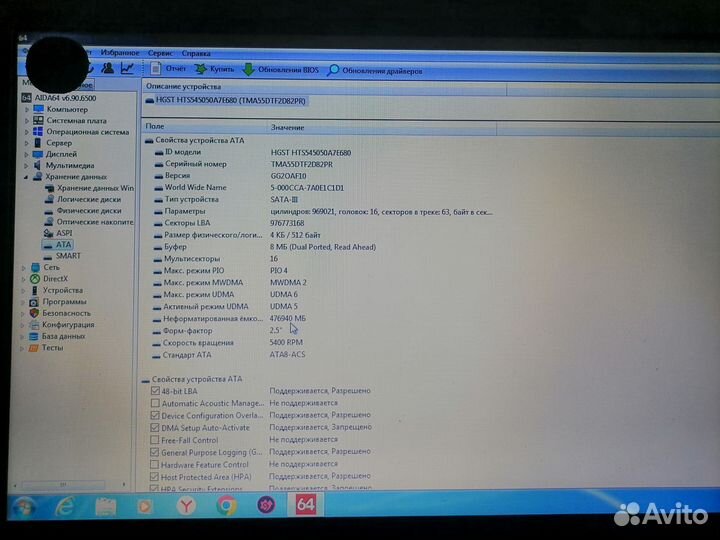The width and height of the screenshot is (720, 540).
Task: Click the graph chart toolbar icon
Action: [127, 68]
